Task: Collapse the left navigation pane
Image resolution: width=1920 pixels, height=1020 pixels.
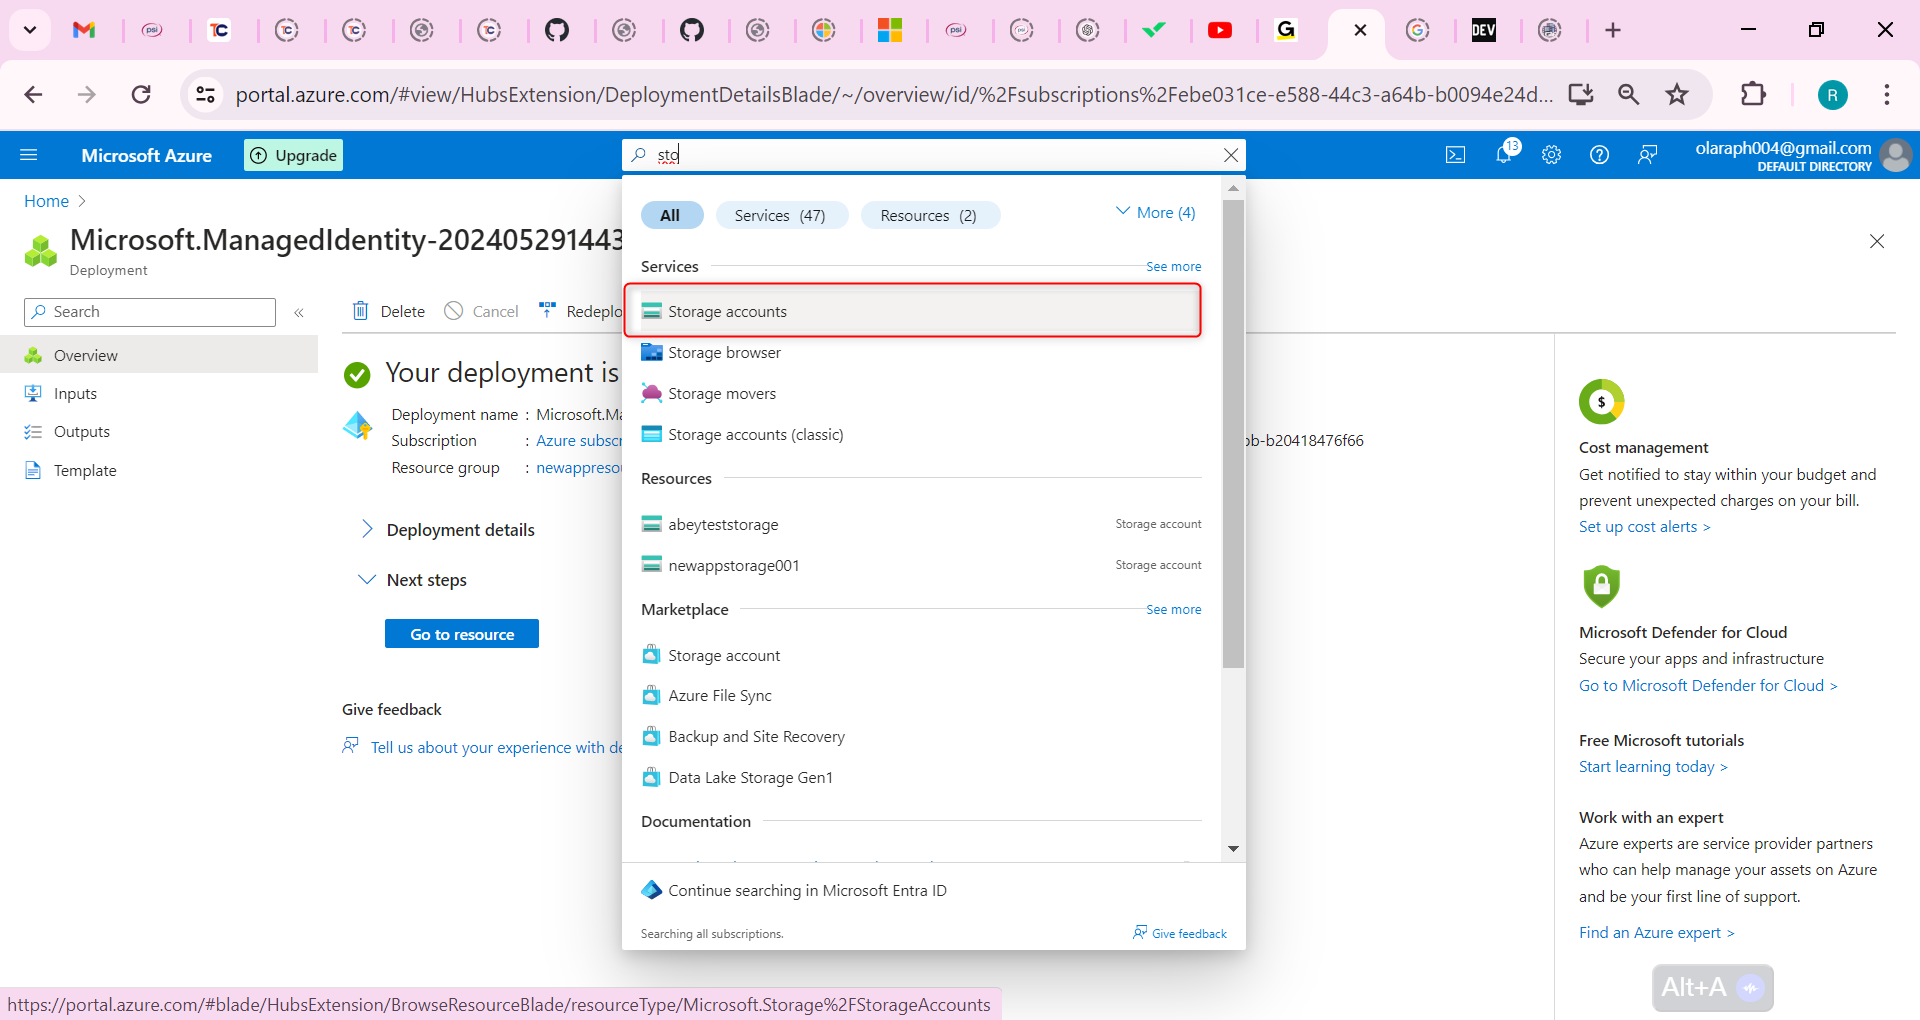Action: coord(299,313)
